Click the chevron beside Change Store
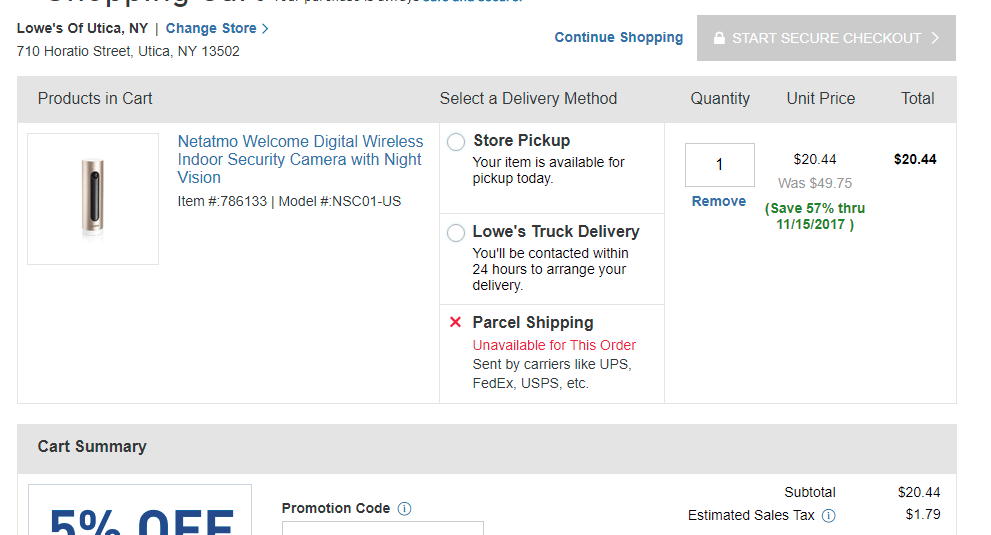Viewport: 991px width, 535px height. [265, 29]
